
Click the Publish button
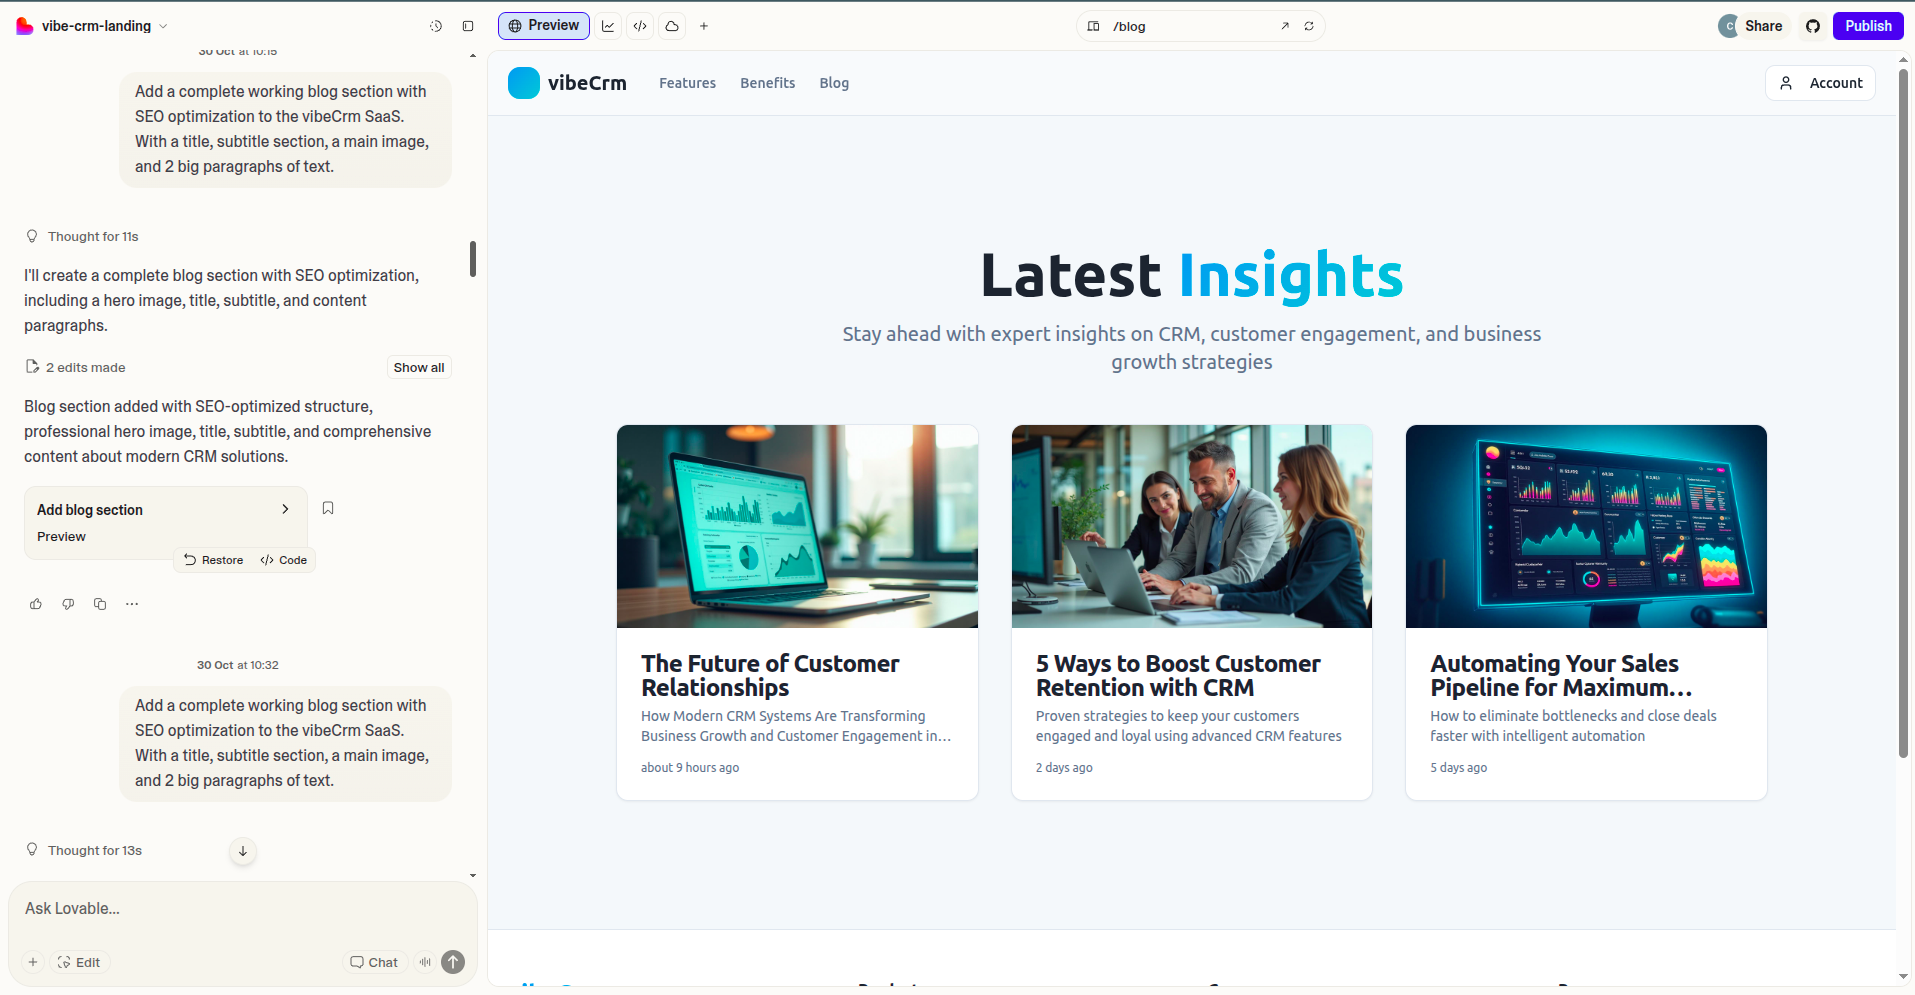(1867, 26)
